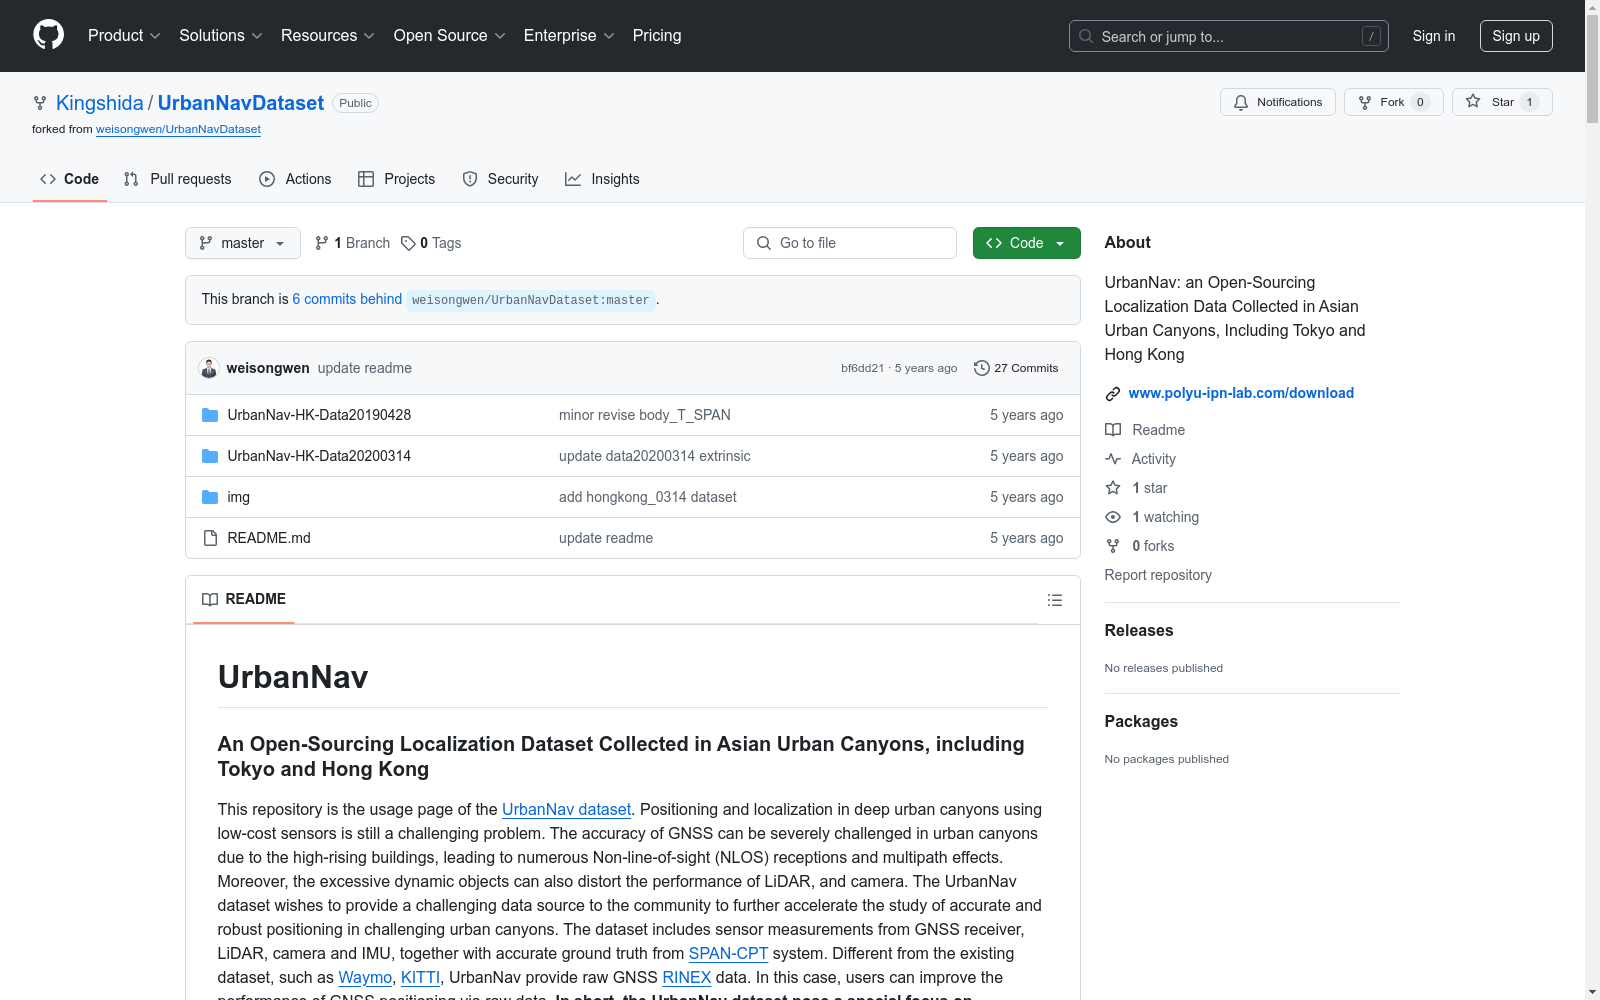Open the UrbanNavDataset repository title link
The image size is (1600, 1000).
241,103
